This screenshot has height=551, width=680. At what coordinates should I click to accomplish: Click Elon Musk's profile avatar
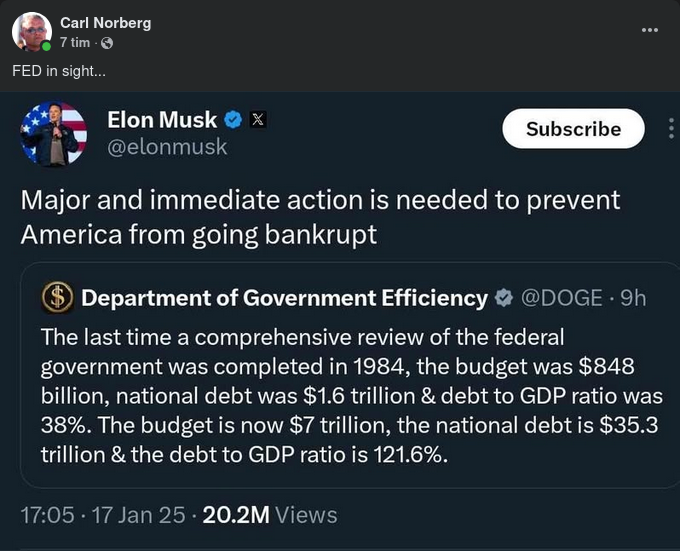54,134
